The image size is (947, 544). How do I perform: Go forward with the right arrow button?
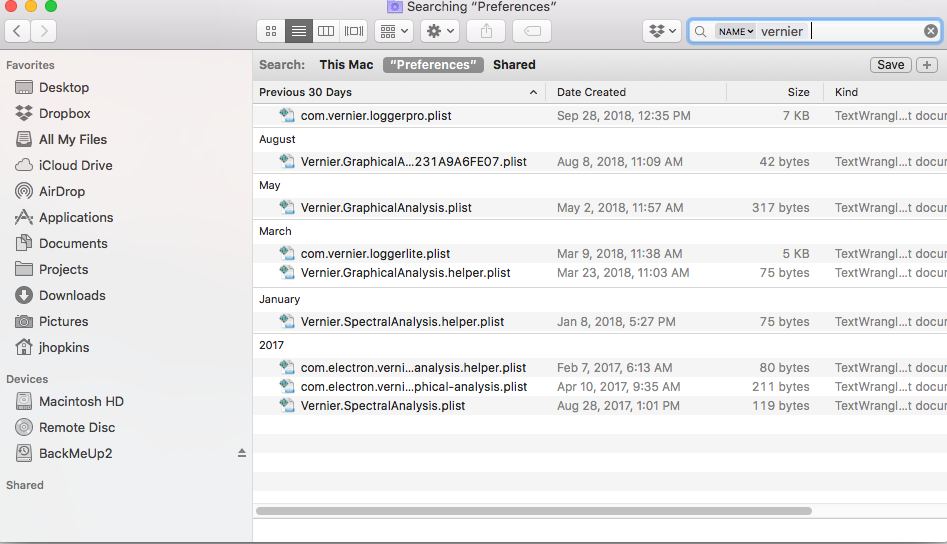coord(43,31)
